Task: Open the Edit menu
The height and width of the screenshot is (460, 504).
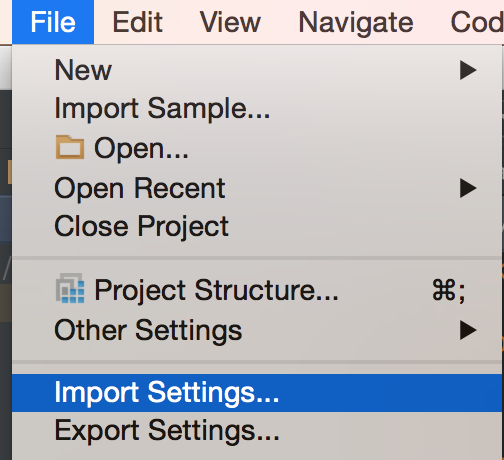Action: pos(138,22)
